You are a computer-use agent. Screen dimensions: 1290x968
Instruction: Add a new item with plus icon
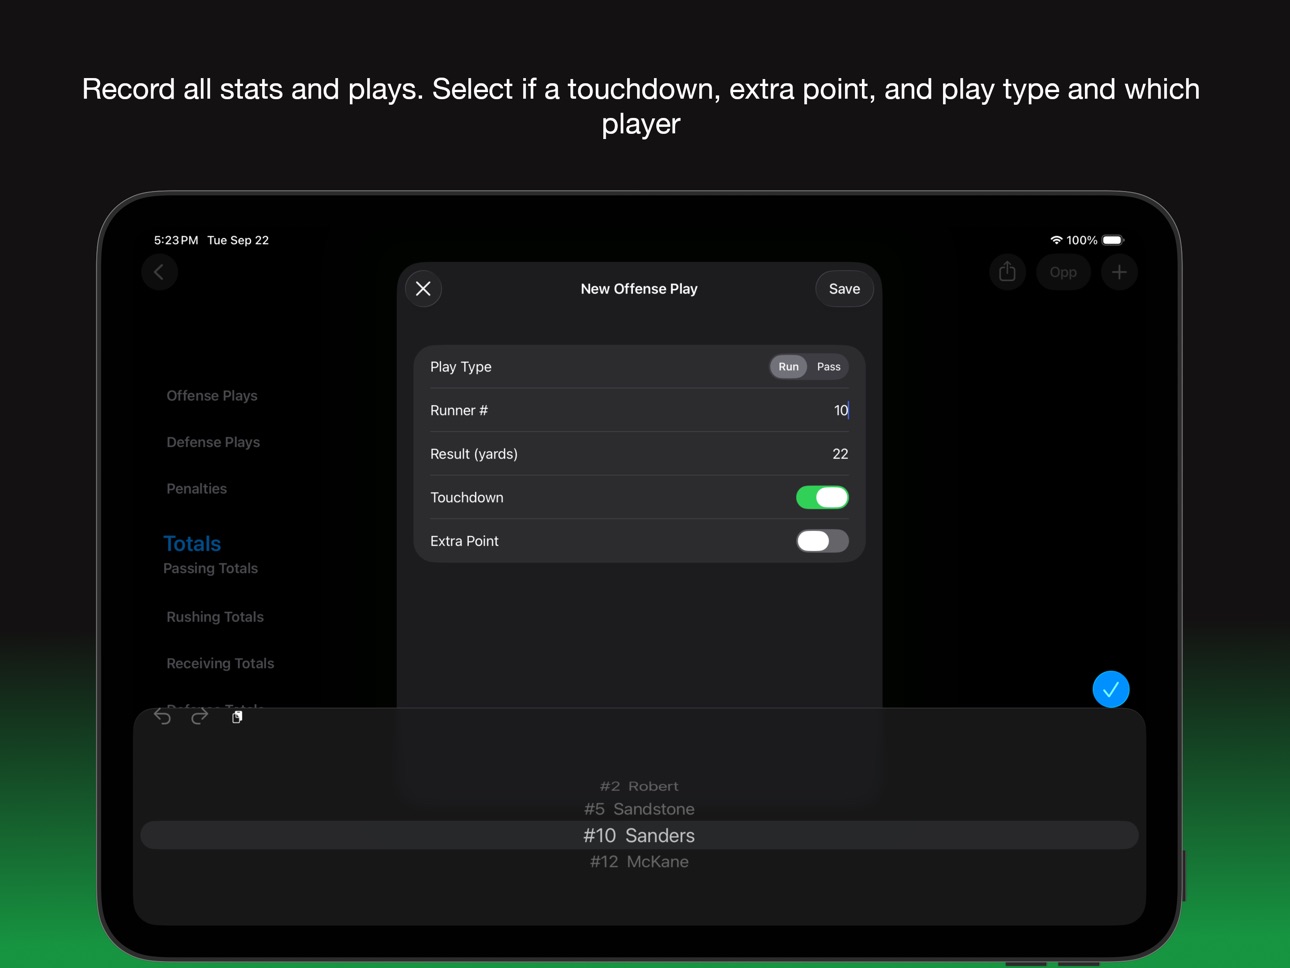tap(1119, 272)
